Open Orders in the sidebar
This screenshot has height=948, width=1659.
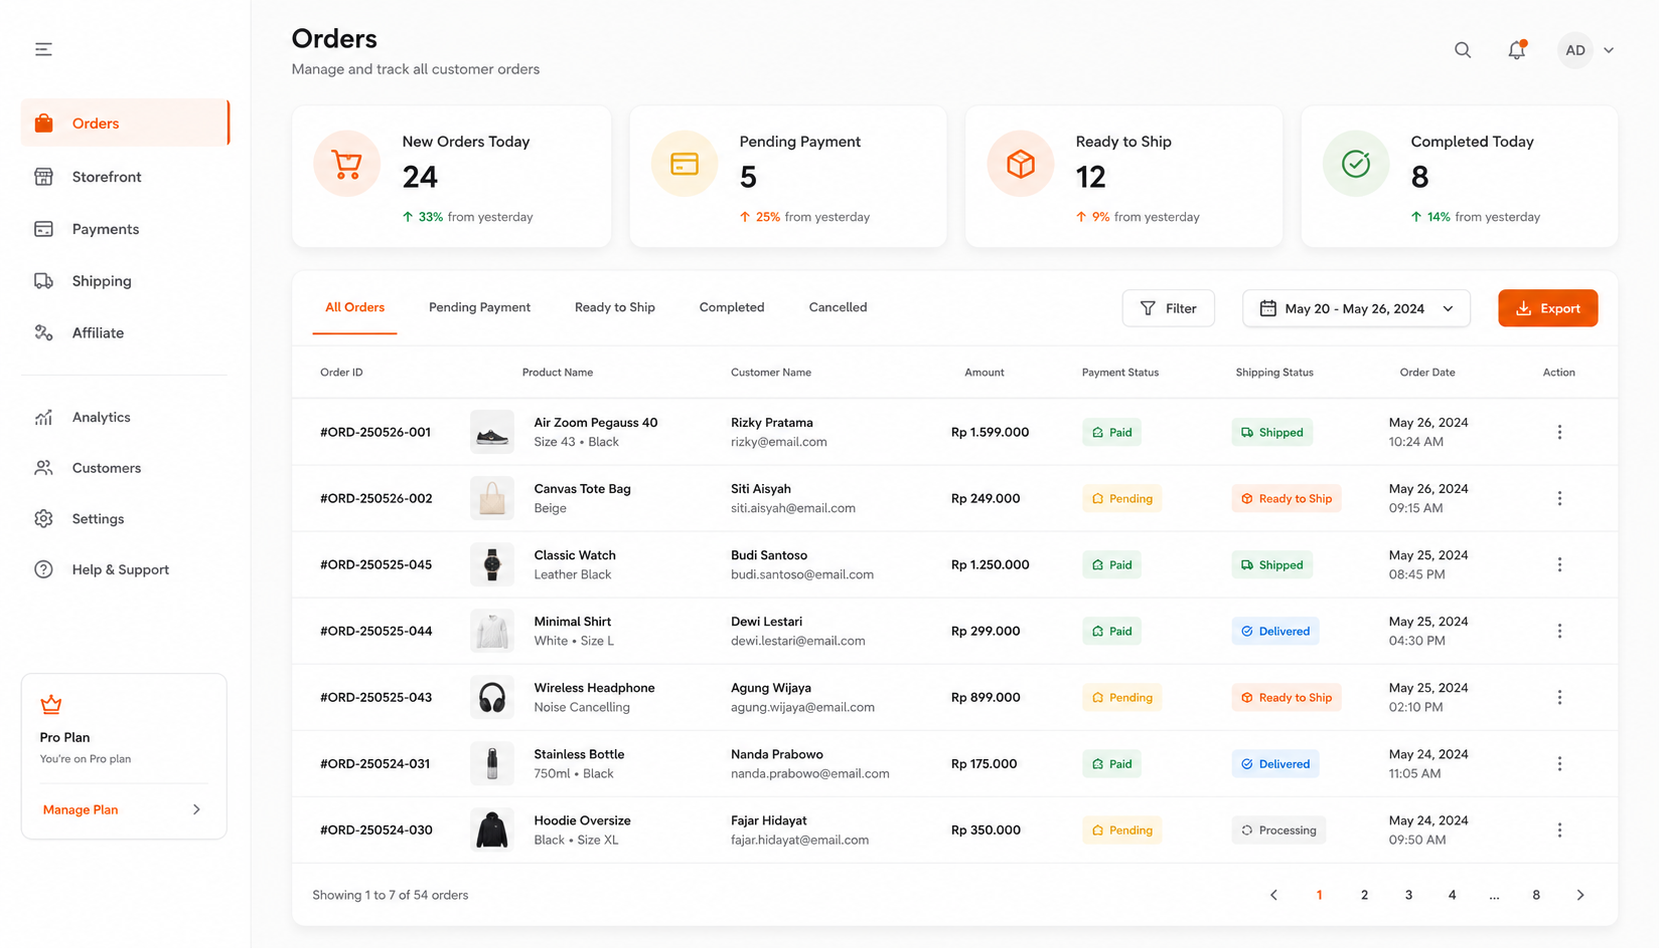tap(125, 123)
